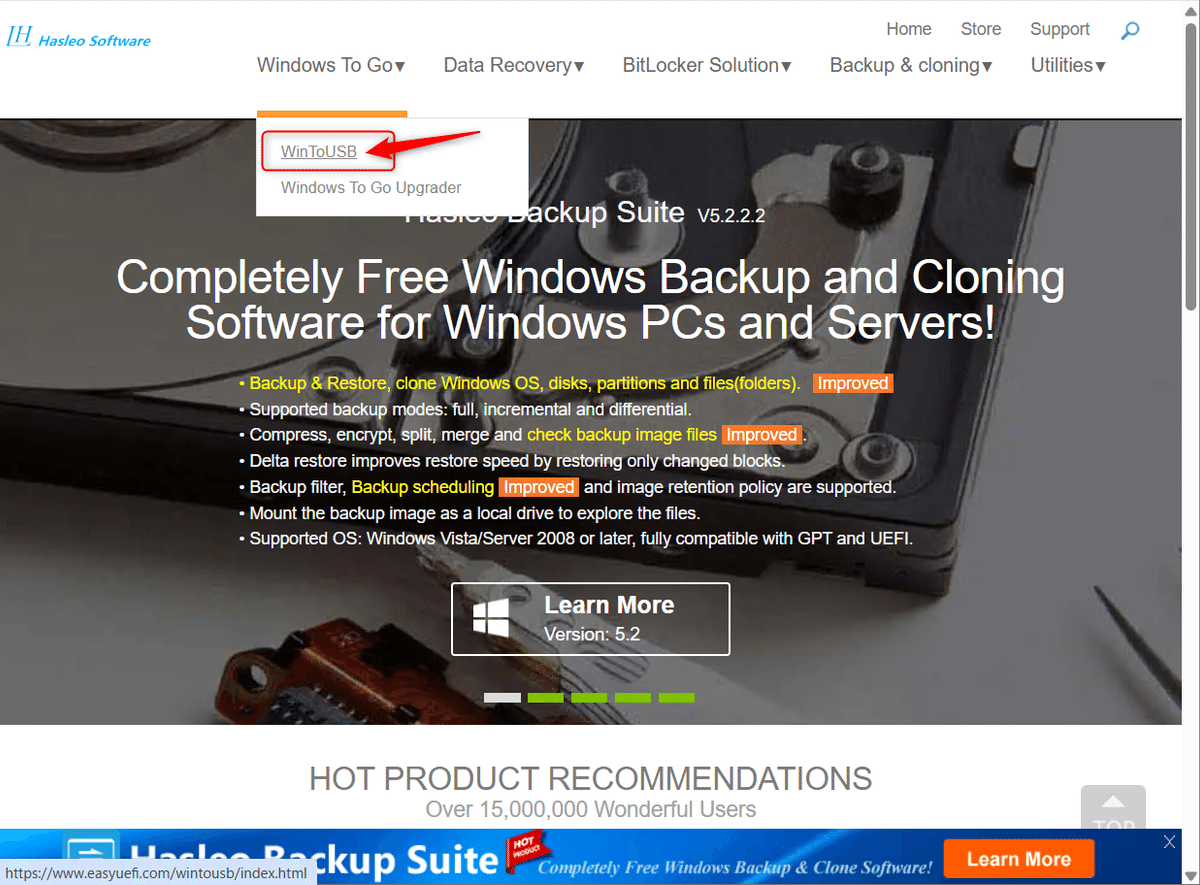1200x885 pixels.
Task: Open the search magnifier icon
Action: [1130, 30]
